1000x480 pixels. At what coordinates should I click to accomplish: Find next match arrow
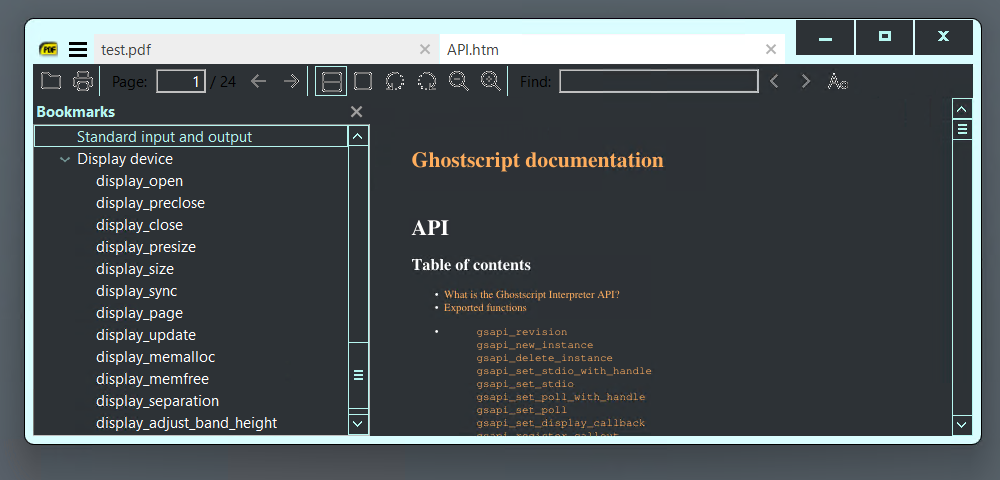click(x=805, y=81)
